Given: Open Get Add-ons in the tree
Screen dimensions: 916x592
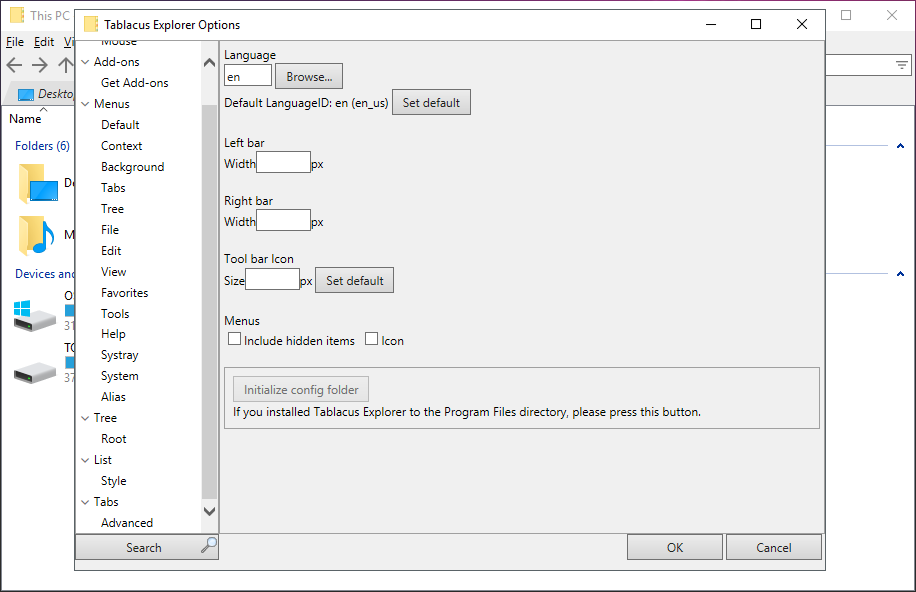Looking at the screenshot, I should [134, 83].
